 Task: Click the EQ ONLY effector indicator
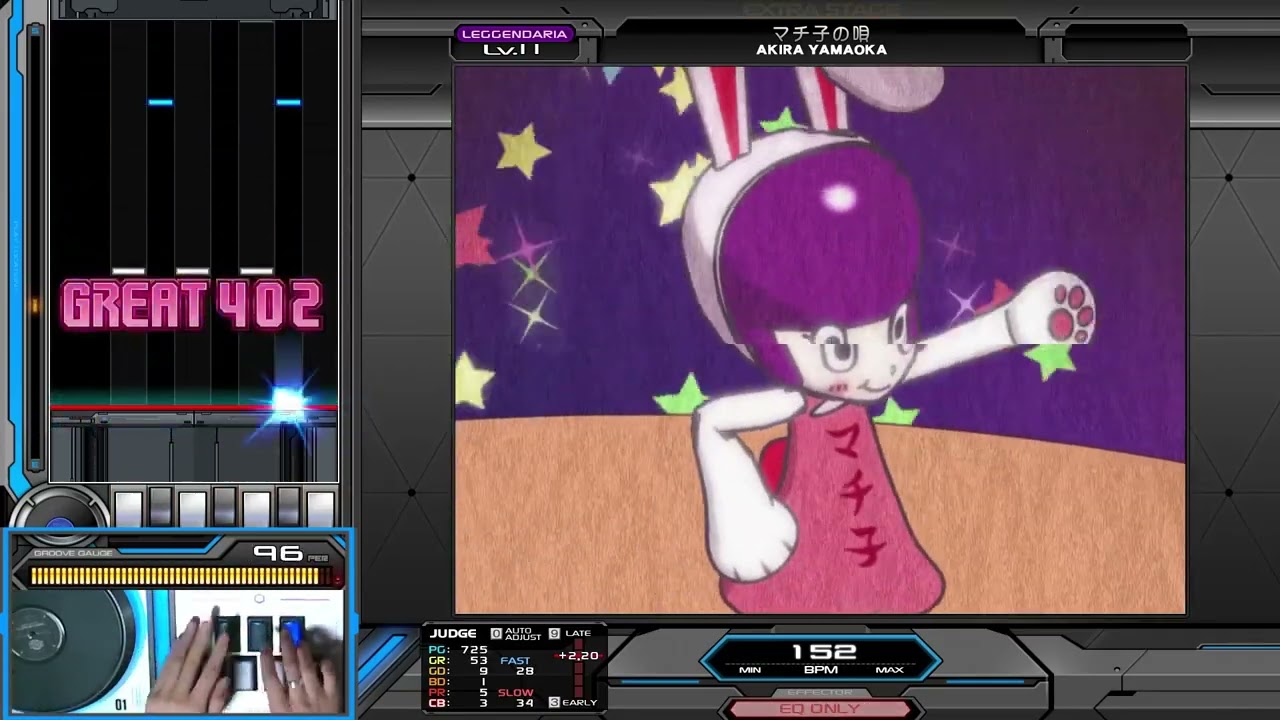click(x=819, y=709)
